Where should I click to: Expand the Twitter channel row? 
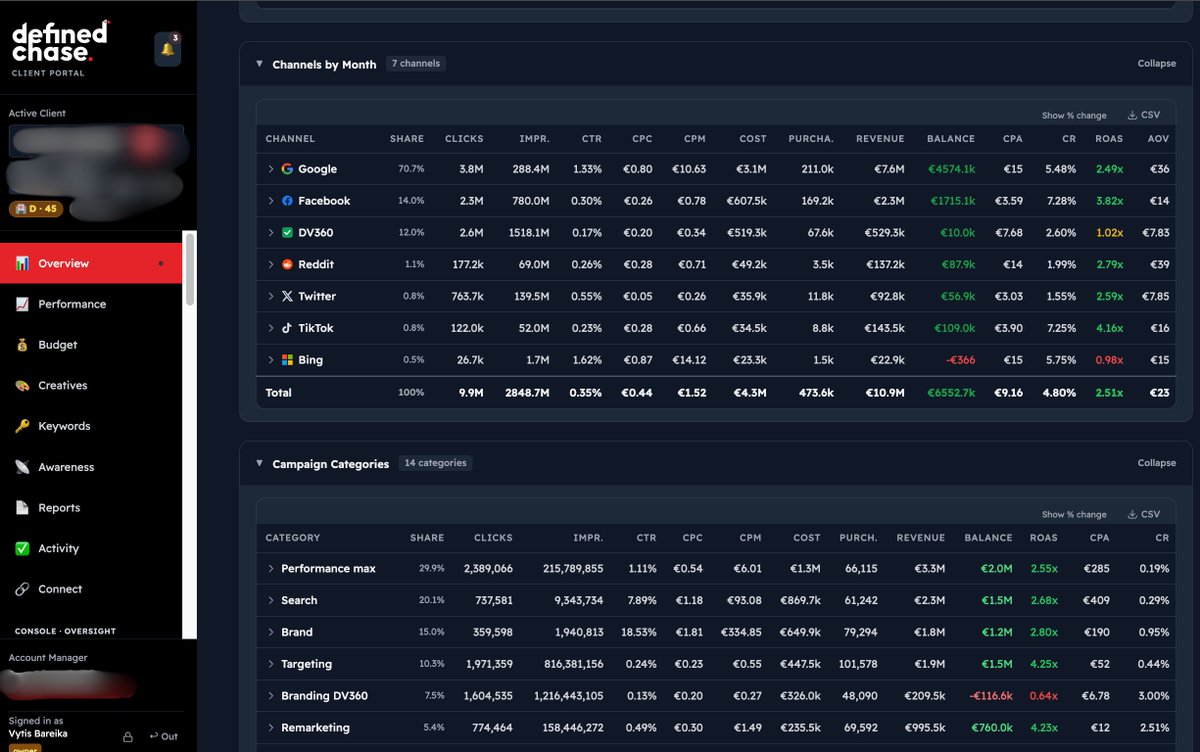(270, 296)
